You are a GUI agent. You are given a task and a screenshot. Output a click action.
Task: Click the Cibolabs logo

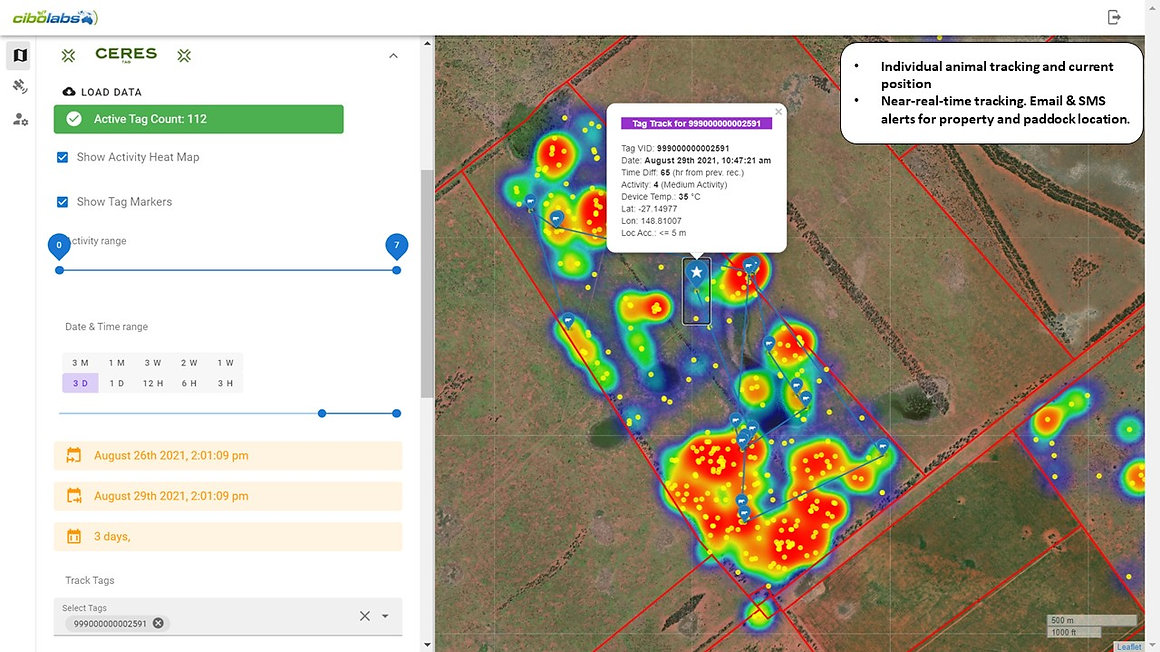(55, 17)
